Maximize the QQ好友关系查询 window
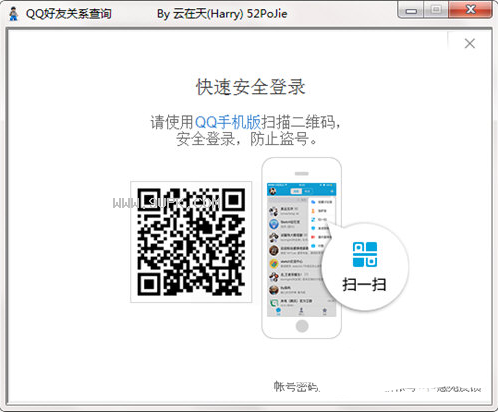 (x=436, y=10)
